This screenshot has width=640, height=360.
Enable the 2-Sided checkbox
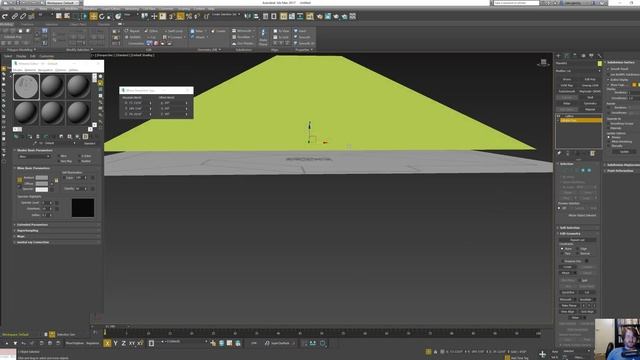pyautogui.click(x=79, y=156)
